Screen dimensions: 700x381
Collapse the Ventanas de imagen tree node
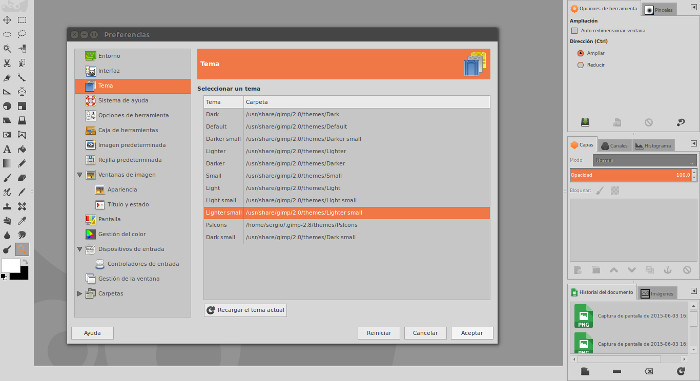coord(80,175)
